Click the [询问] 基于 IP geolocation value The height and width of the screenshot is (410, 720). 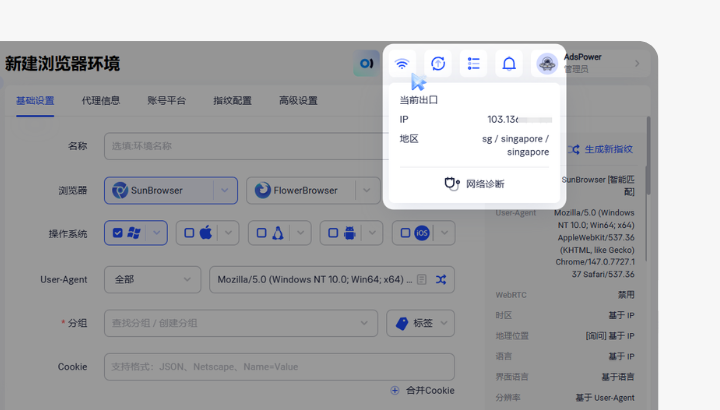pos(610,336)
